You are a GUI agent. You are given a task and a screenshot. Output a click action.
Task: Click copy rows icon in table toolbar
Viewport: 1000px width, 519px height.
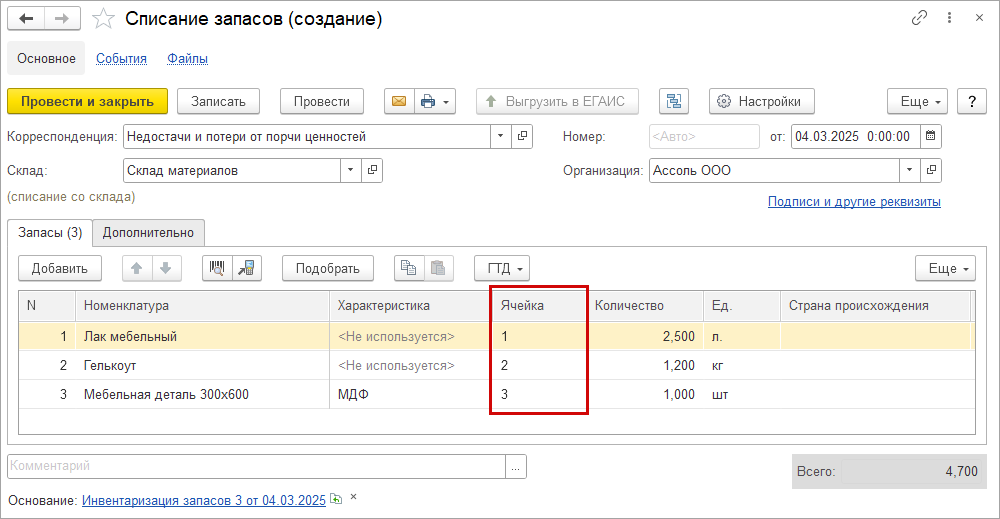click(x=409, y=268)
